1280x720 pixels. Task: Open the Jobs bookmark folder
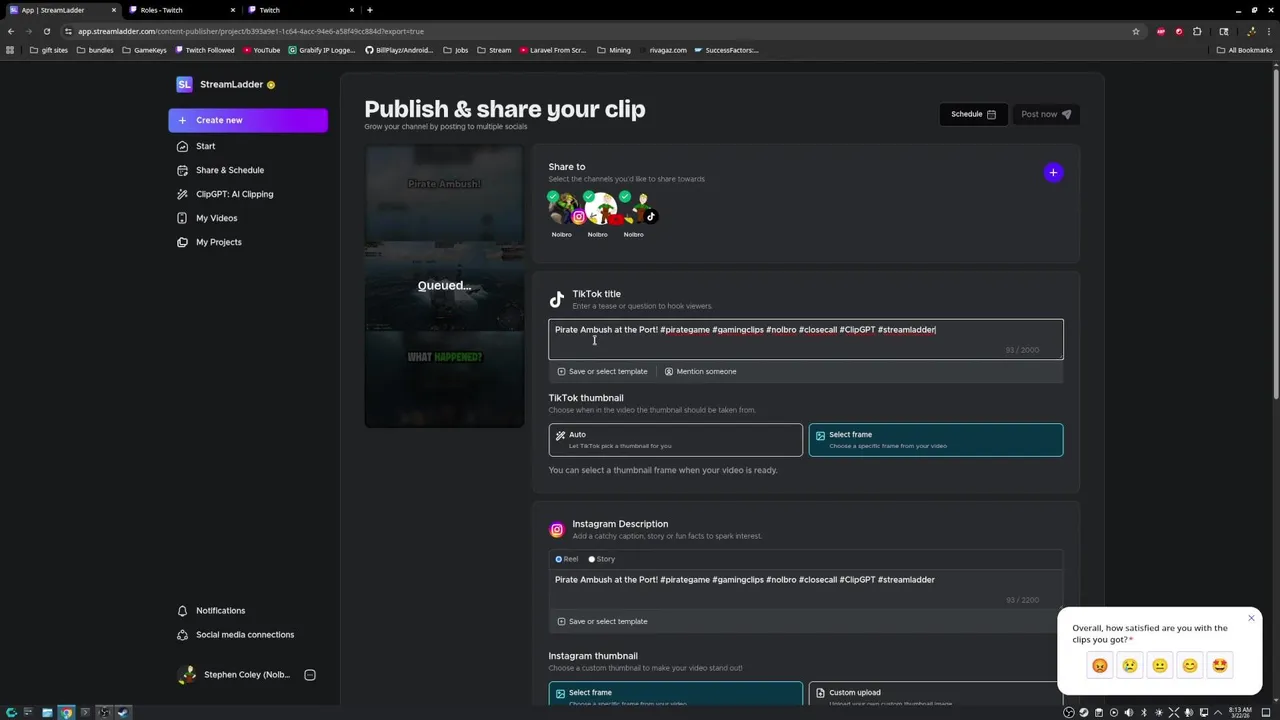(456, 50)
